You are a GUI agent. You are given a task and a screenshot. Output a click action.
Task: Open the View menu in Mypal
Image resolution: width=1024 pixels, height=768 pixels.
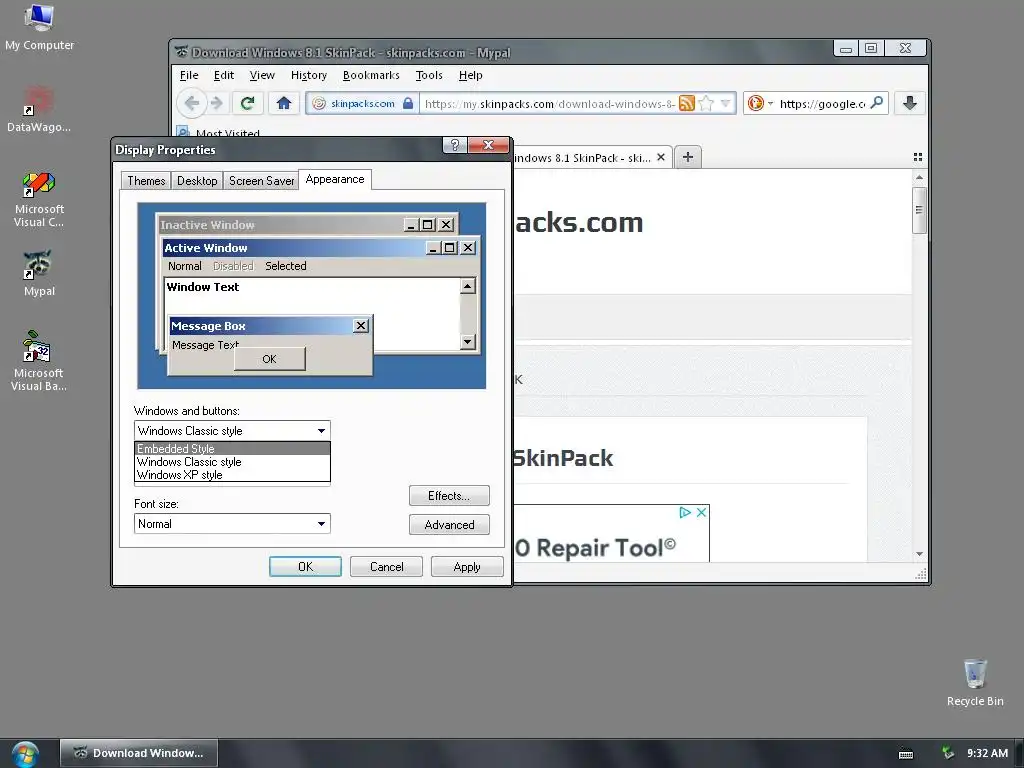[262, 75]
